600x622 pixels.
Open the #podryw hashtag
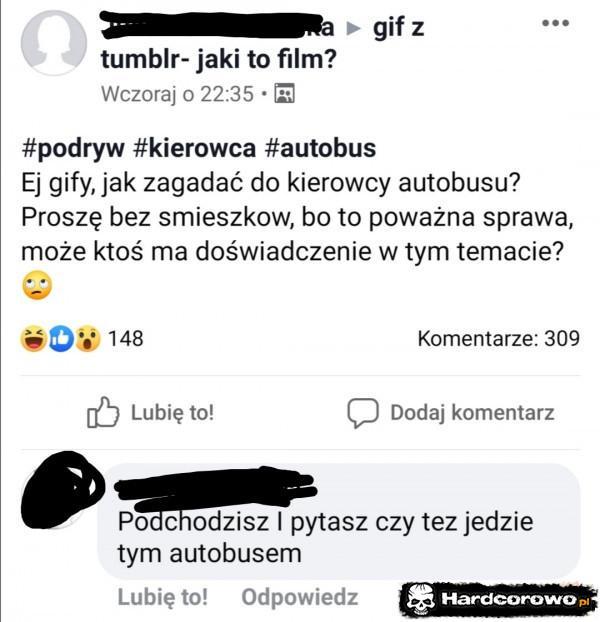click(73, 149)
